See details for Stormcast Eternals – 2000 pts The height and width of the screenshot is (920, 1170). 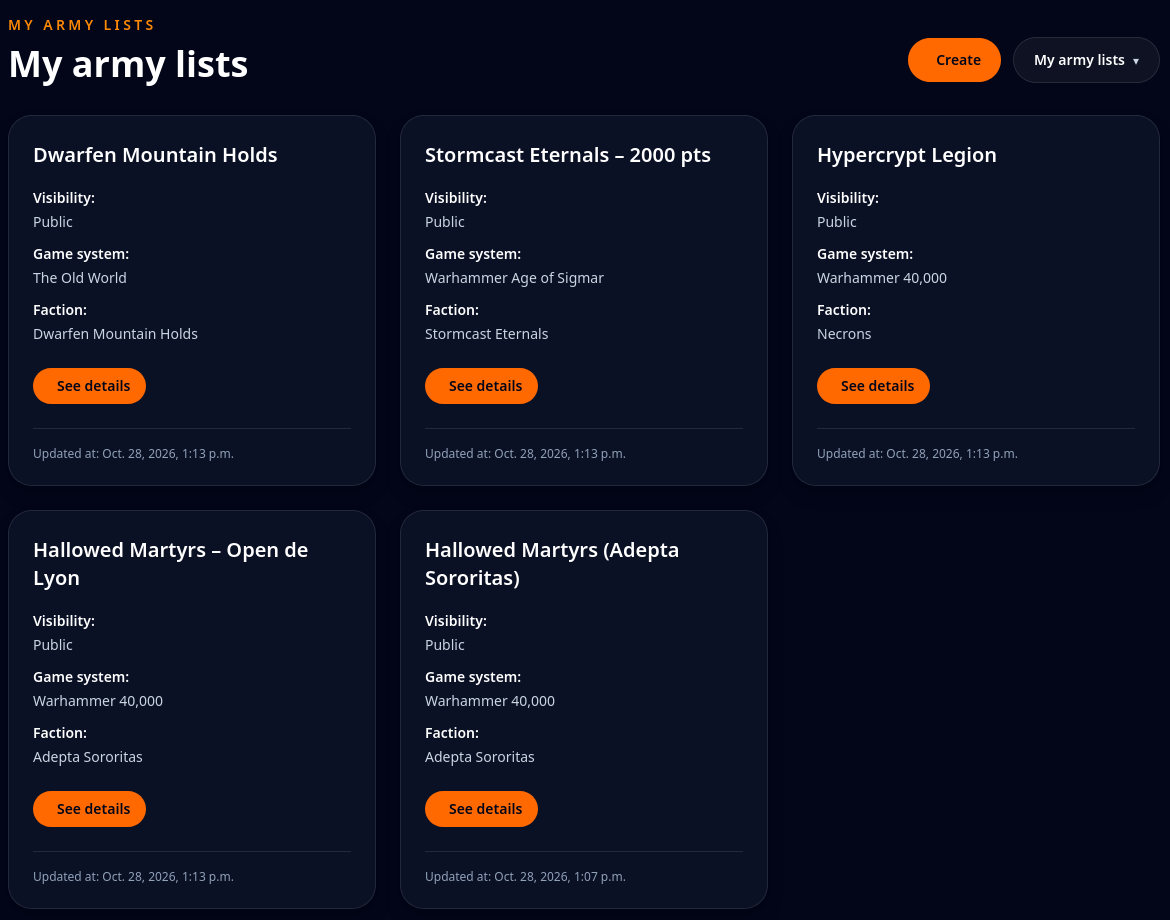click(x=481, y=386)
